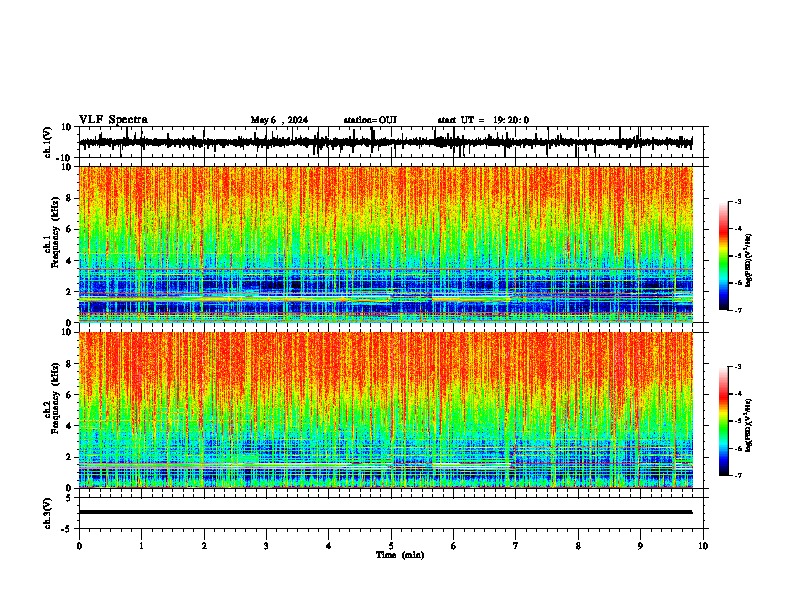
Task: Click the "8" kHz tick on ch.1 frequency axis
Action: (x=69, y=198)
